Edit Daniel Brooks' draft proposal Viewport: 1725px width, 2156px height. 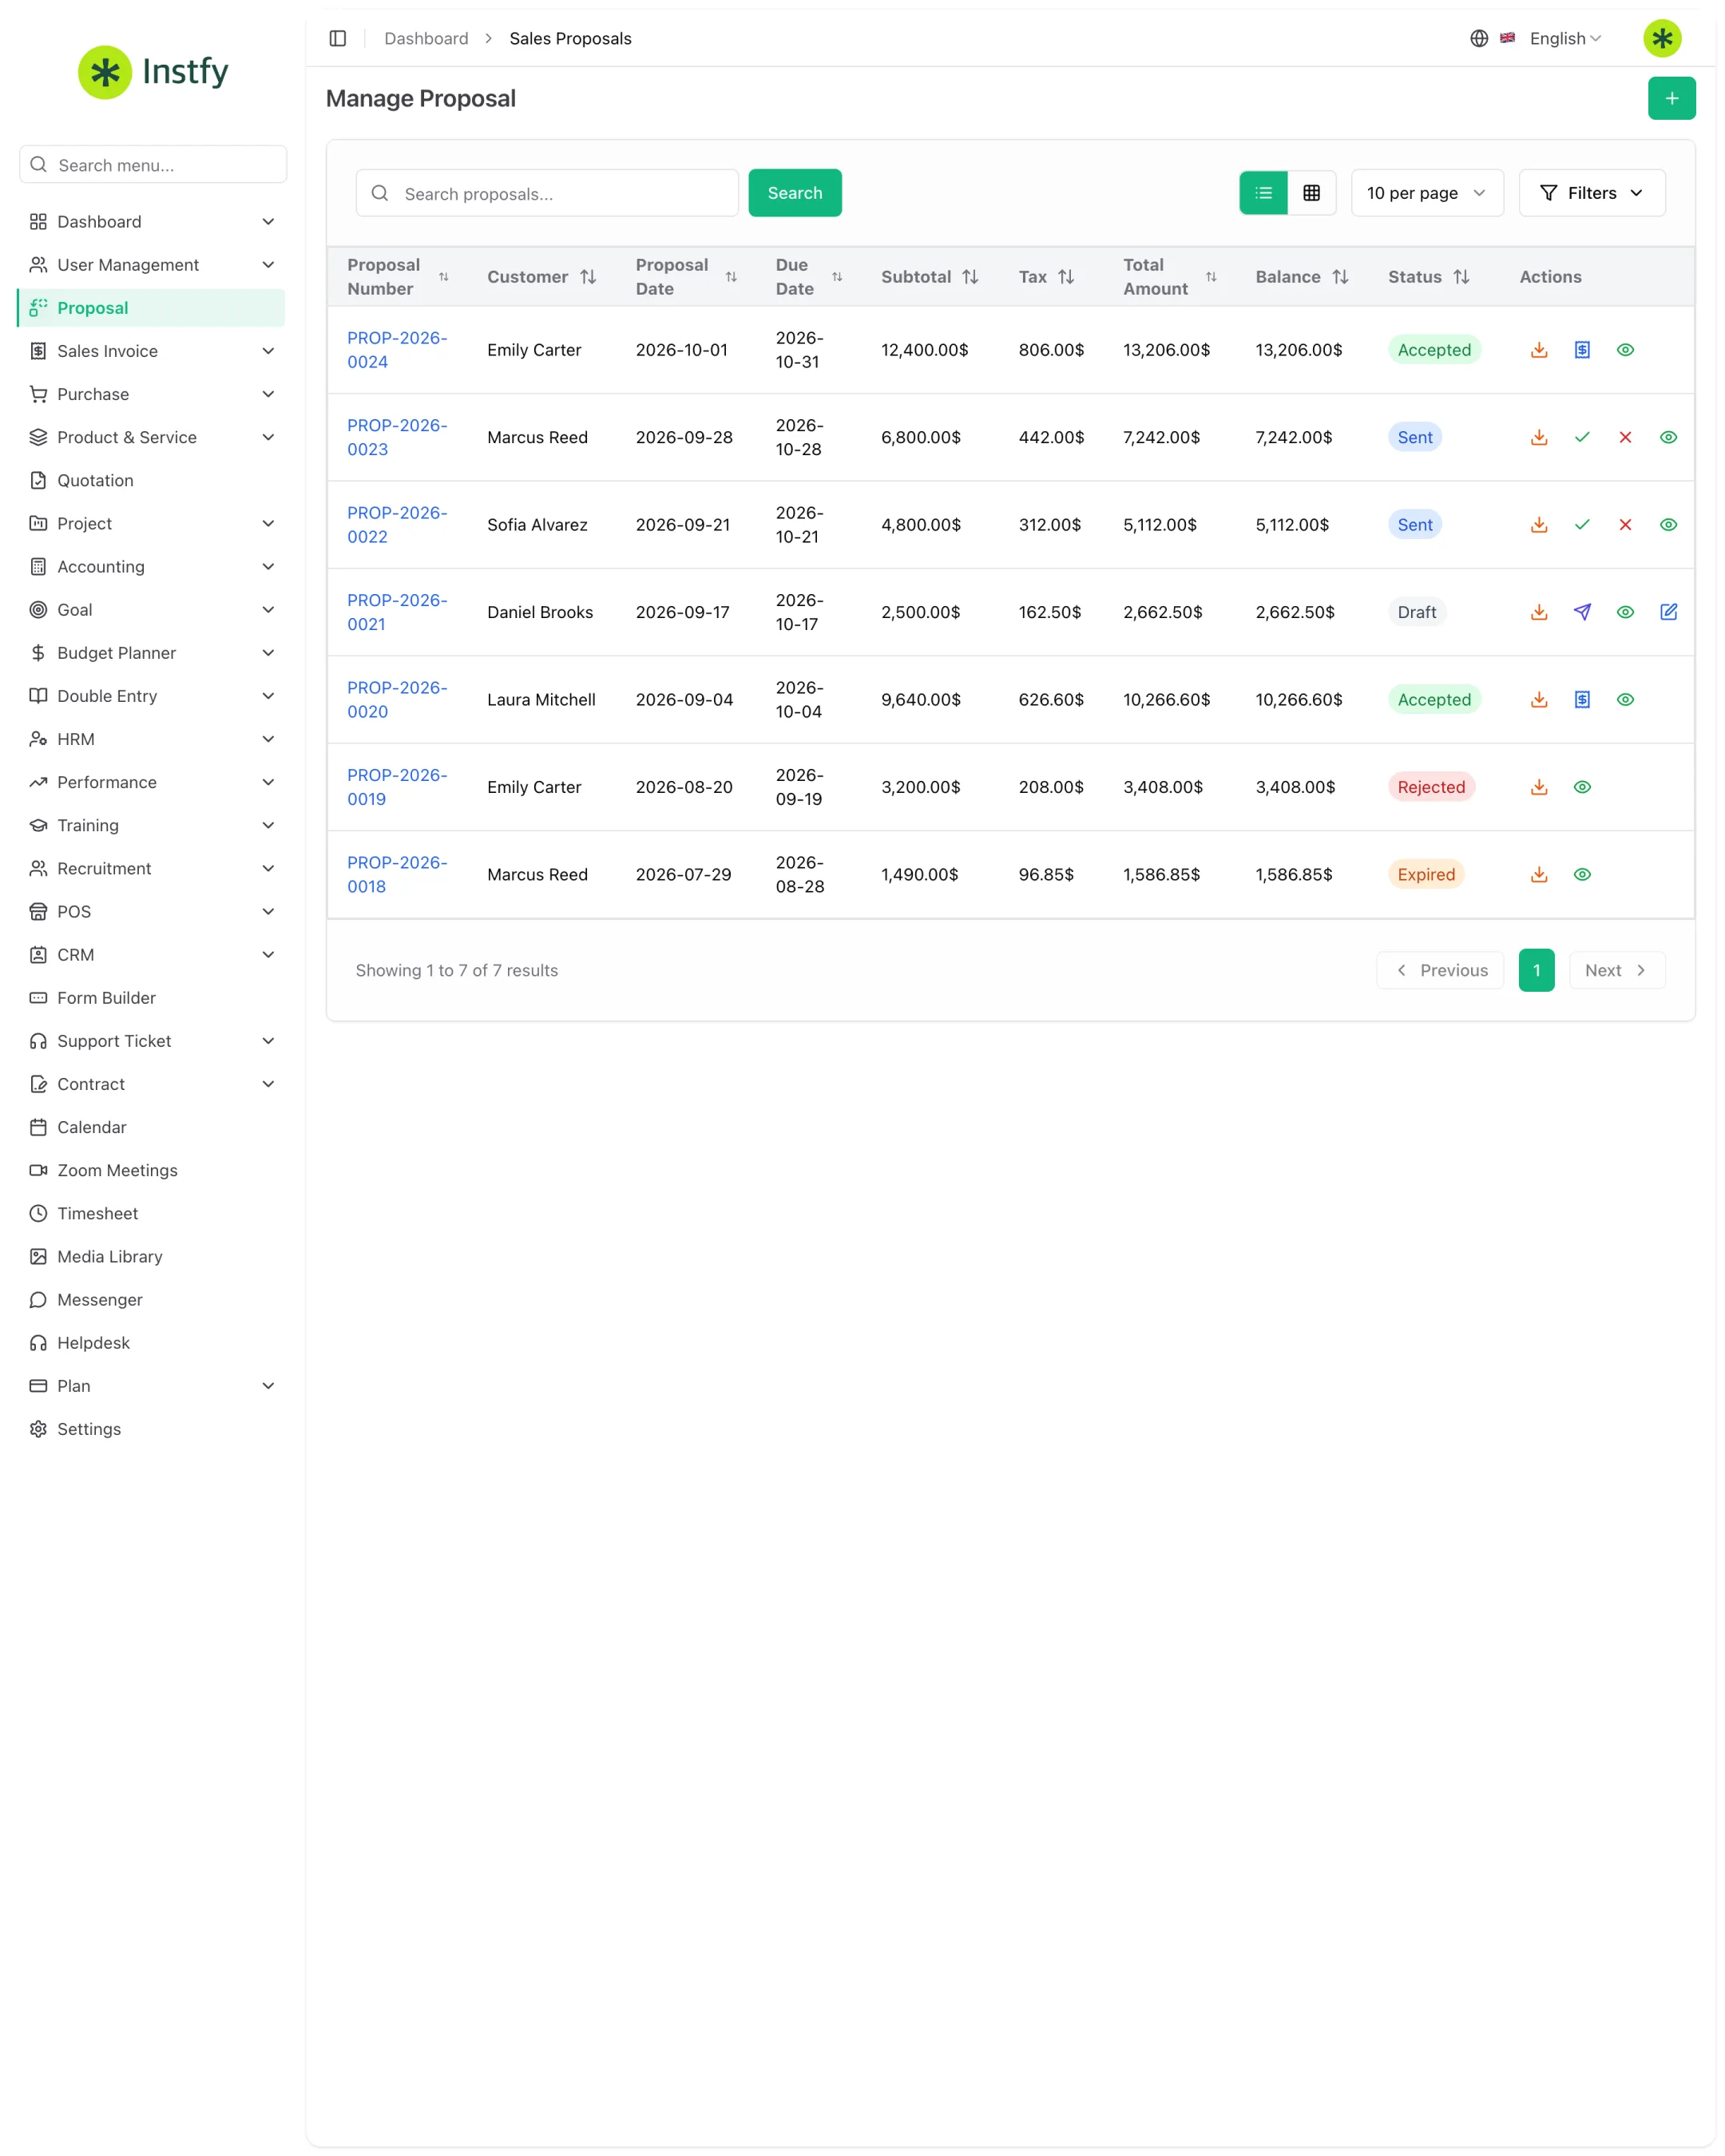1668,612
